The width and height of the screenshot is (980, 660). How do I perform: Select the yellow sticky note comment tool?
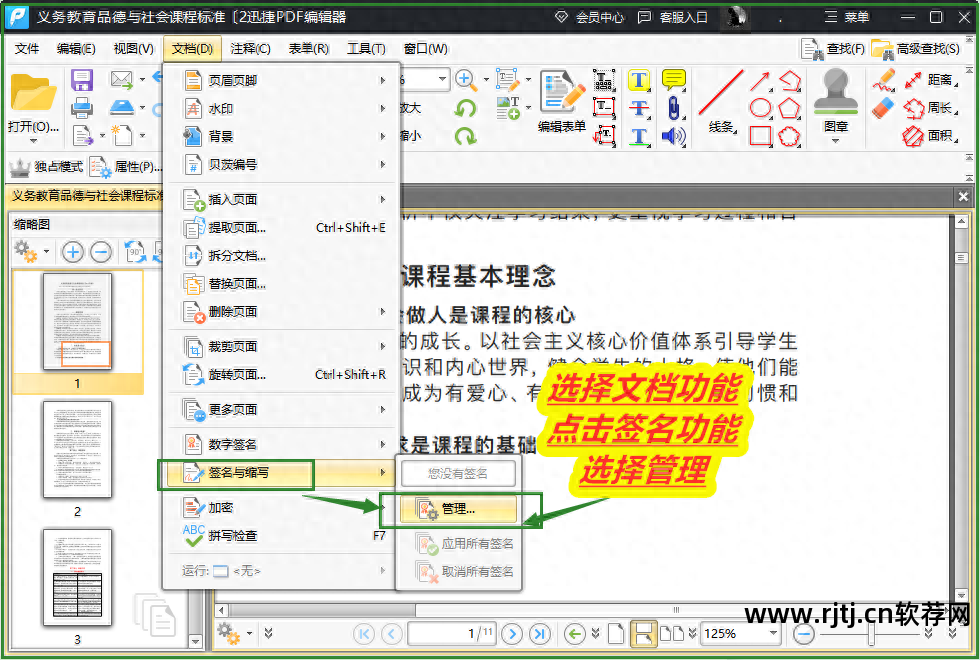(673, 80)
